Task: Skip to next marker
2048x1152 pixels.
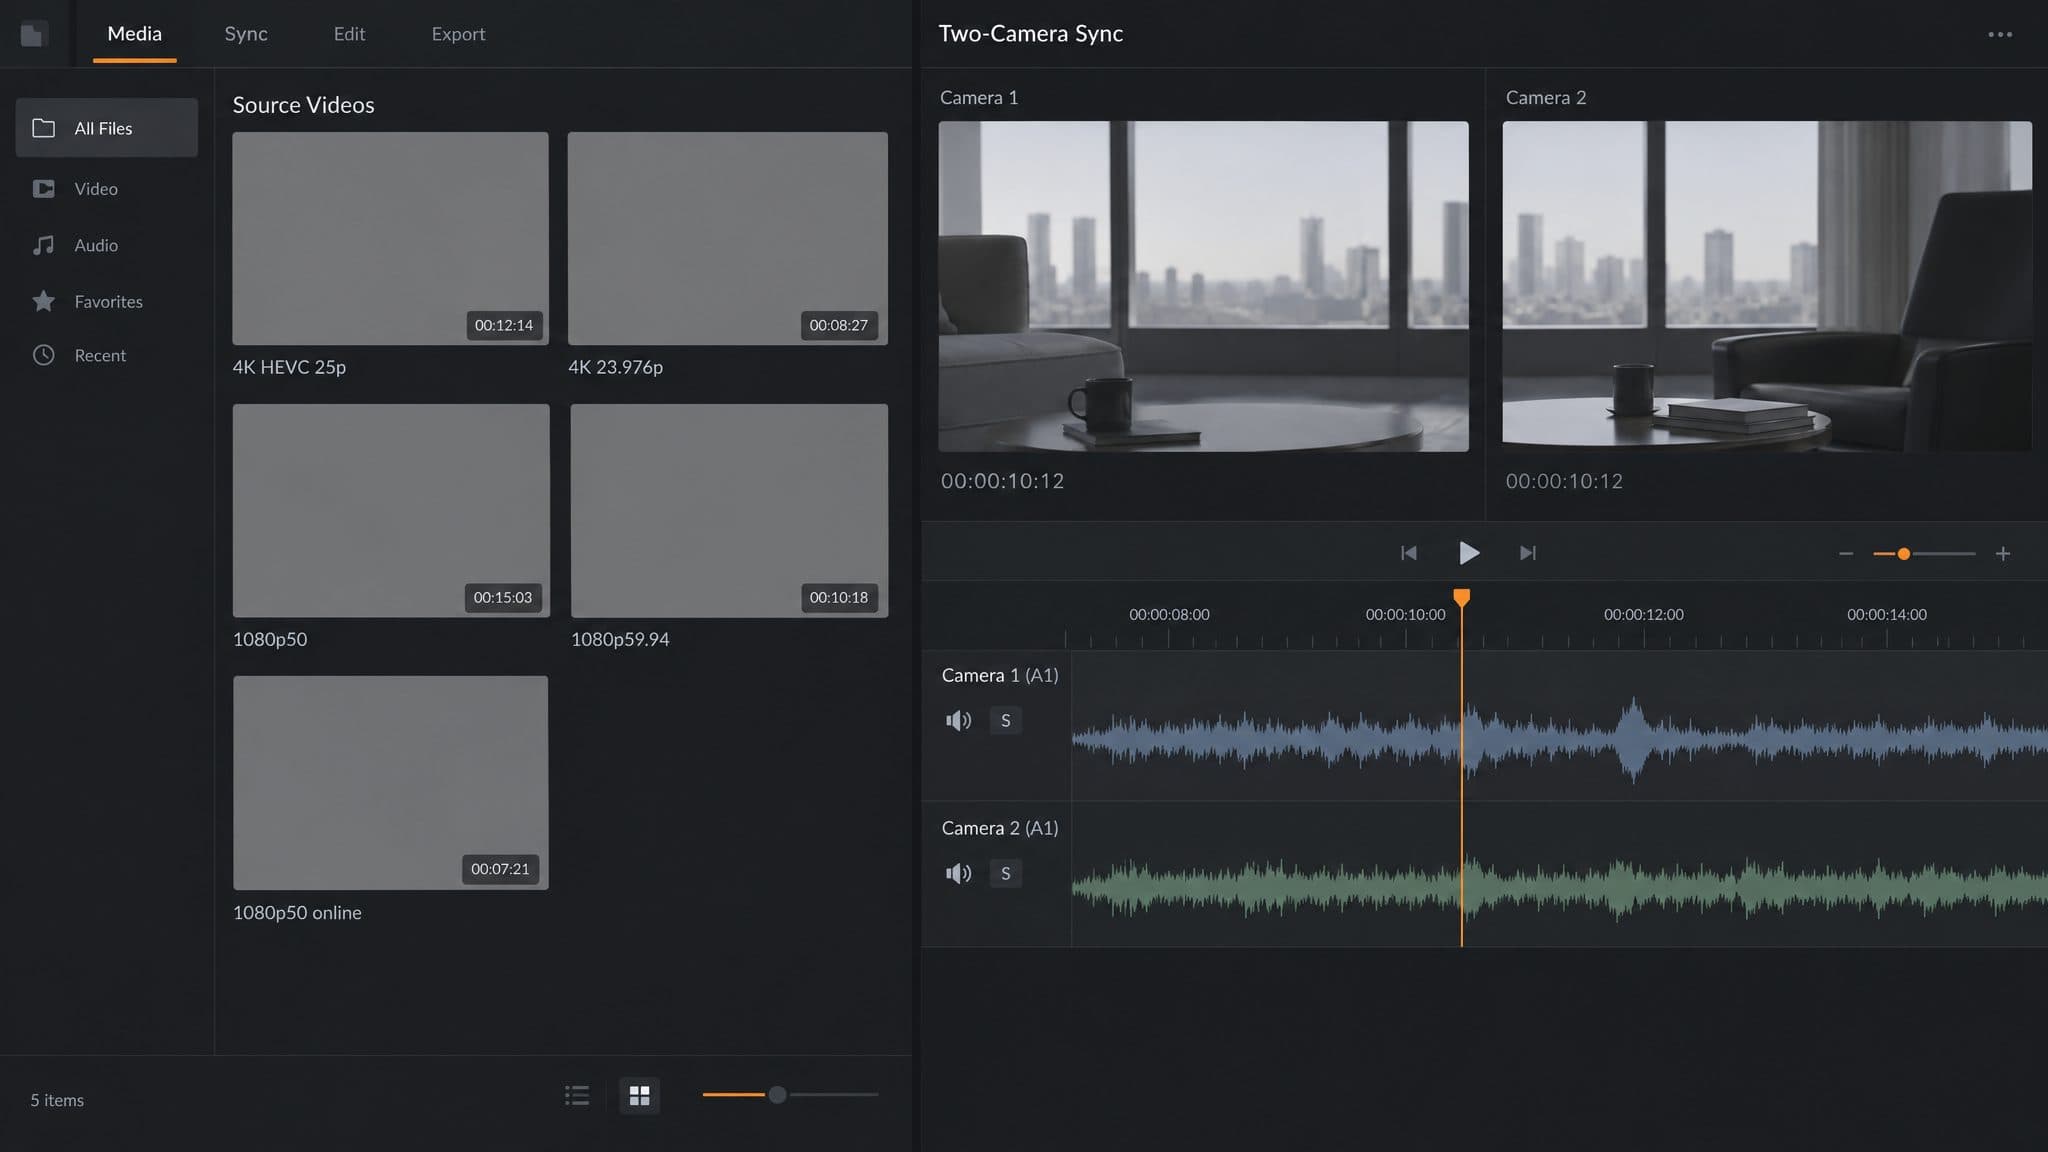Action: (1528, 553)
